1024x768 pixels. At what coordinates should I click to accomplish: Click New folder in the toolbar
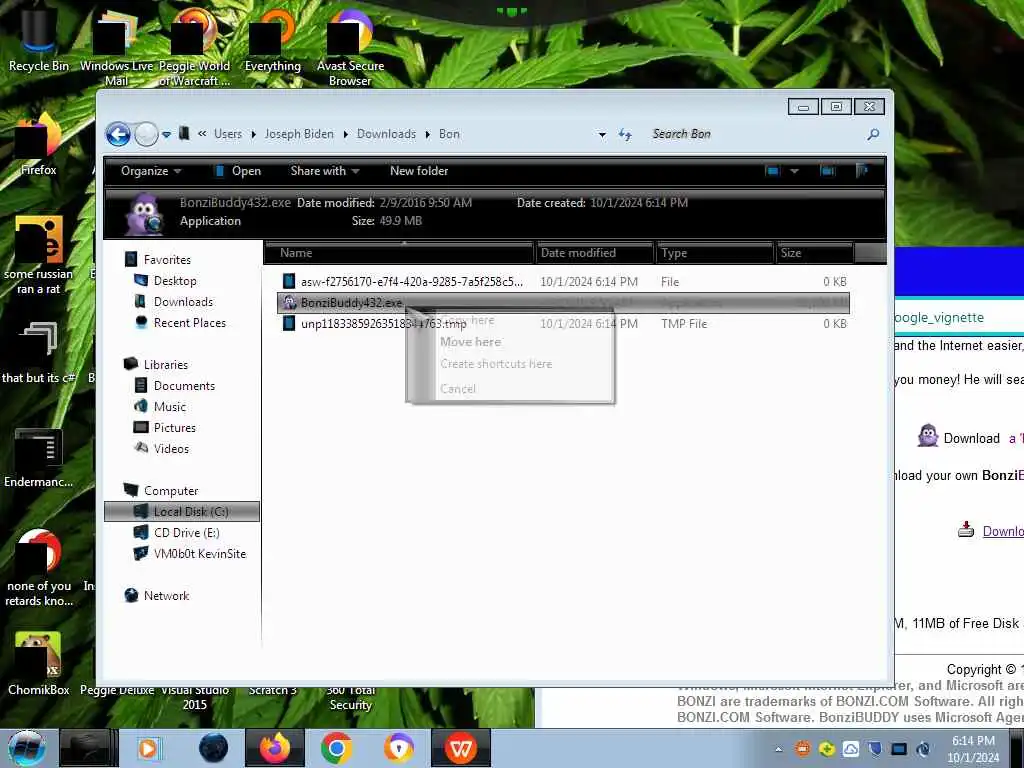[419, 171]
